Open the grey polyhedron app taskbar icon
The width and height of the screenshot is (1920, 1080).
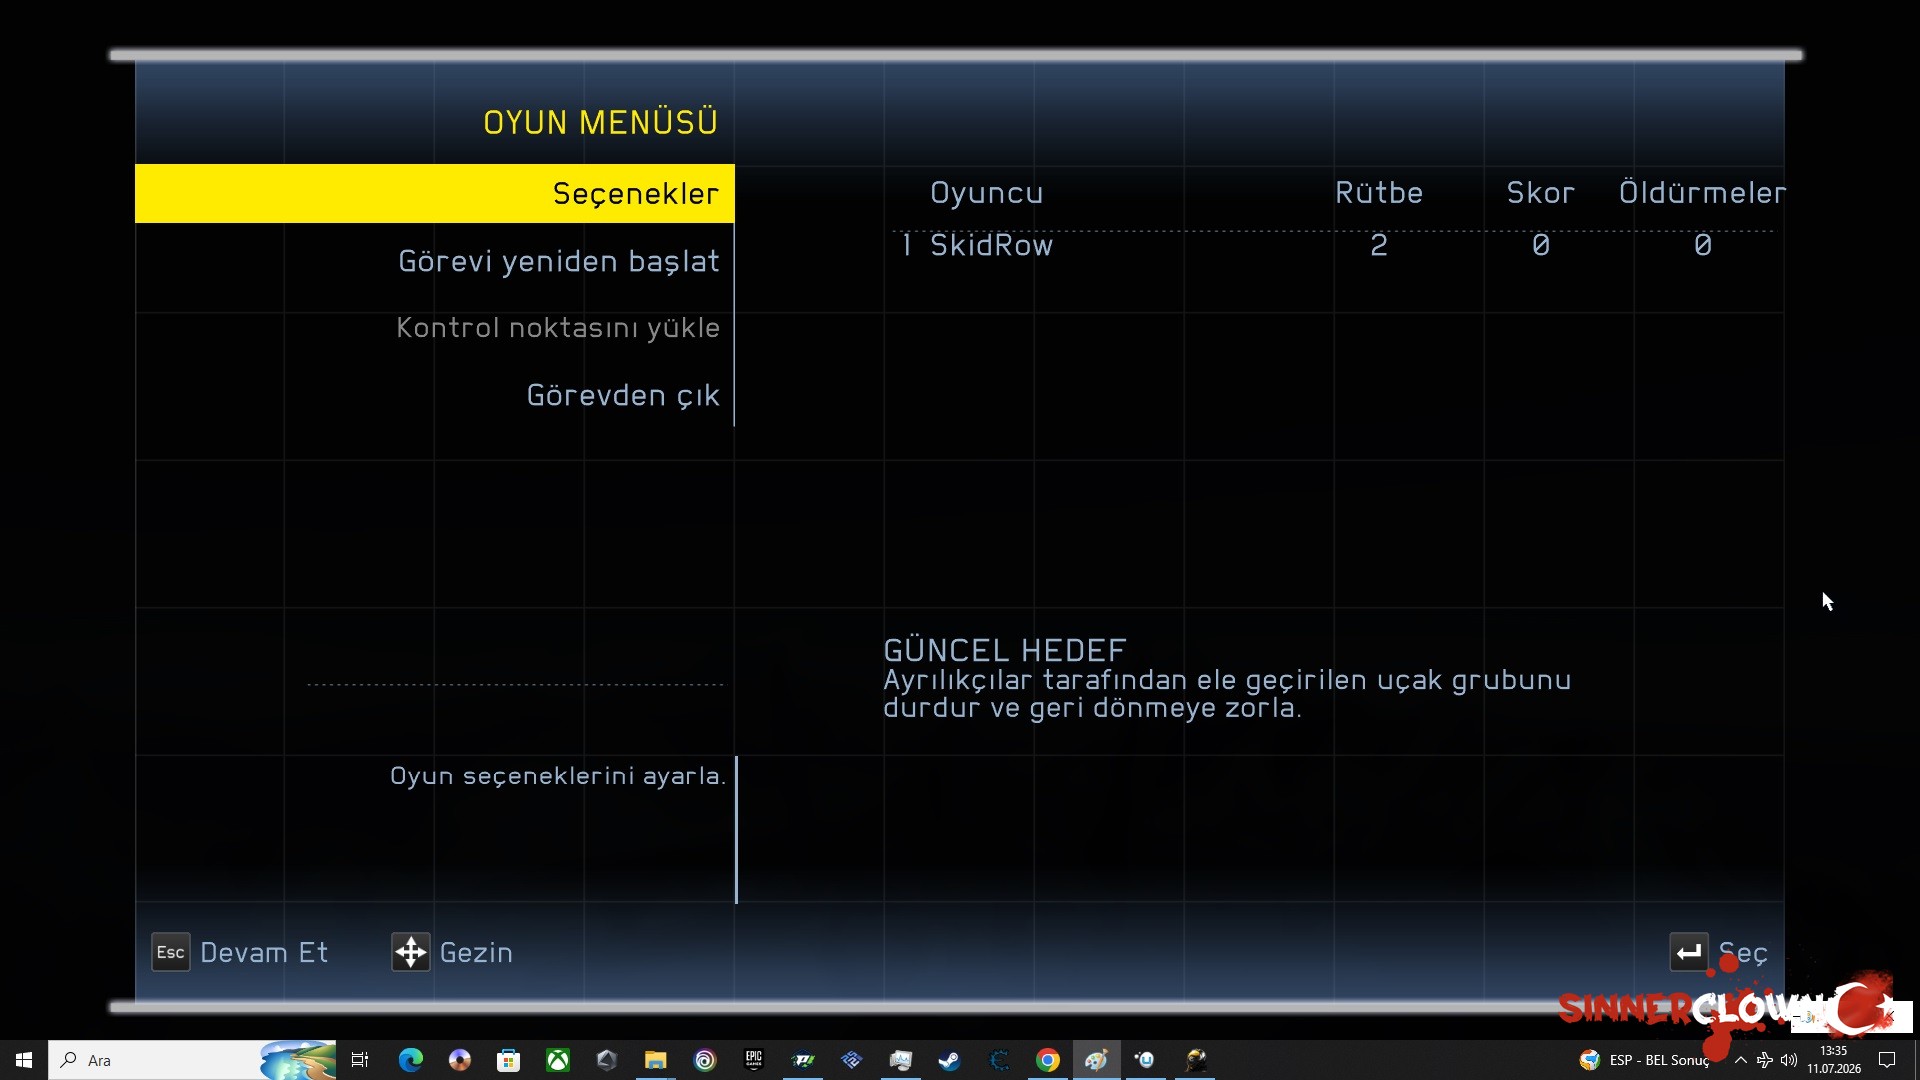[607, 1060]
